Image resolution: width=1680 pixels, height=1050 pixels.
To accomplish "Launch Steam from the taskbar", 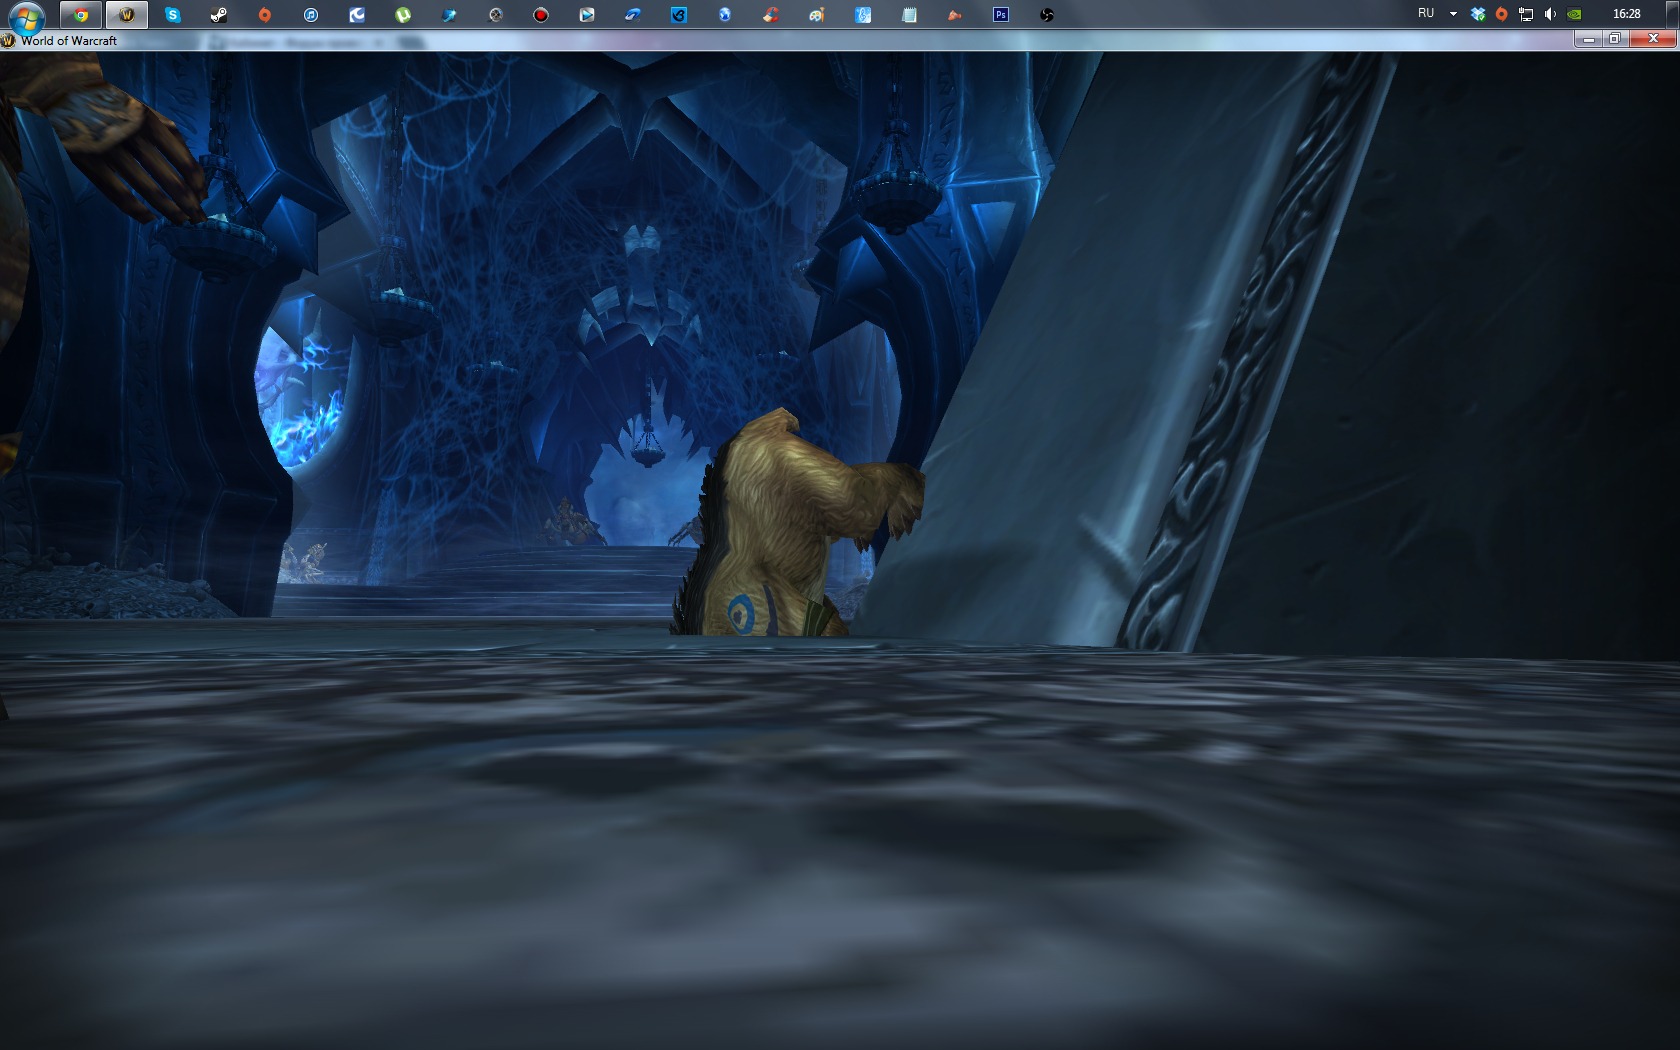I will pos(219,14).
